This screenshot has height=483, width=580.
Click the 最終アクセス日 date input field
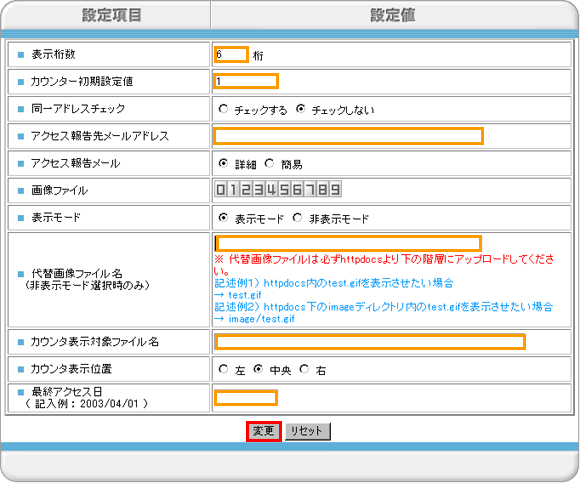246,398
